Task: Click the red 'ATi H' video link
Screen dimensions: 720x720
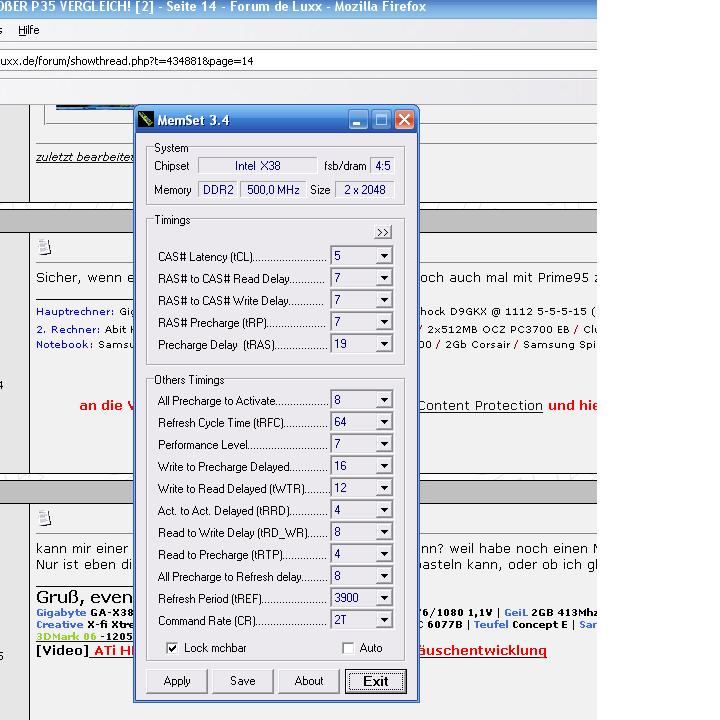Action: pyautogui.click(x=114, y=650)
